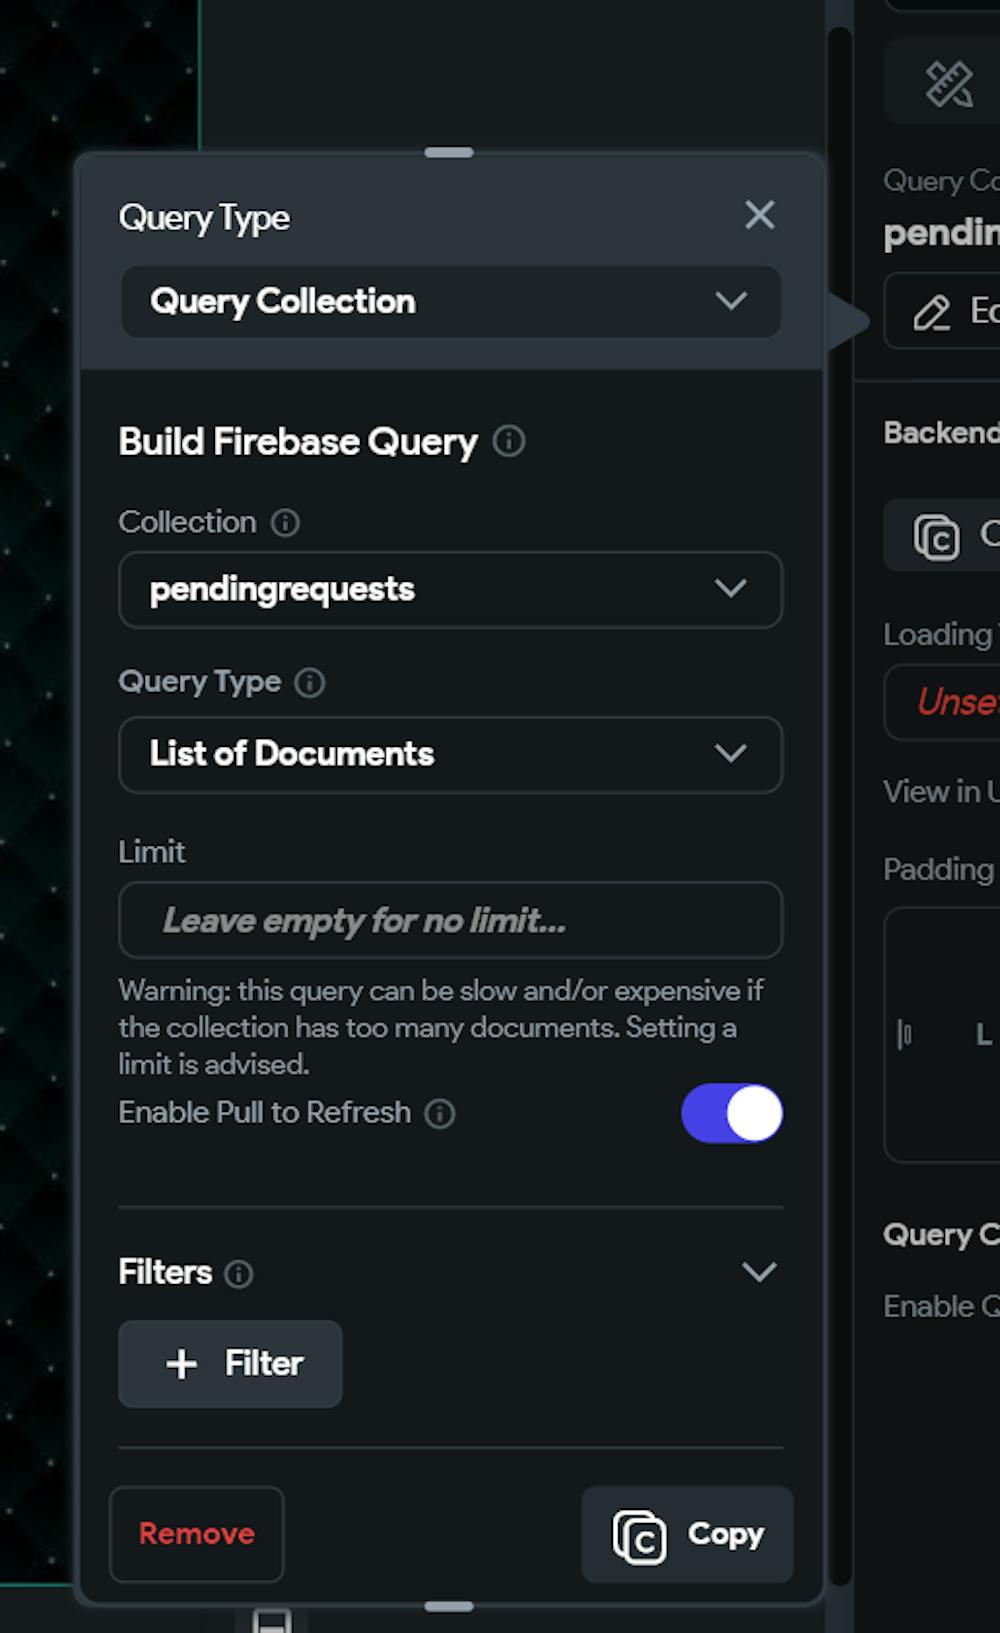Add a new Filter
The image size is (1000, 1633).
click(x=230, y=1363)
